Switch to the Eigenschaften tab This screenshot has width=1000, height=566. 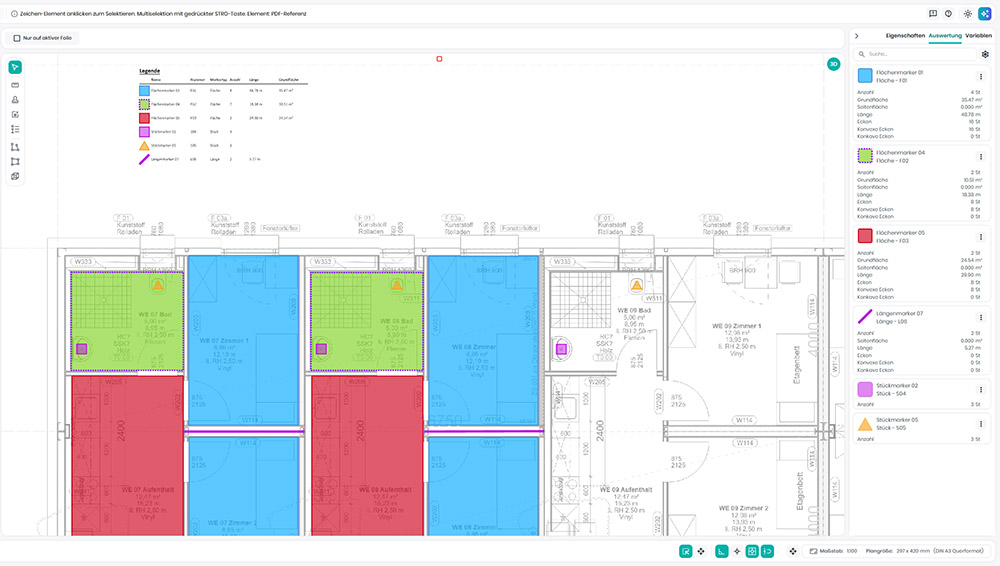click(x=905, y=36)
